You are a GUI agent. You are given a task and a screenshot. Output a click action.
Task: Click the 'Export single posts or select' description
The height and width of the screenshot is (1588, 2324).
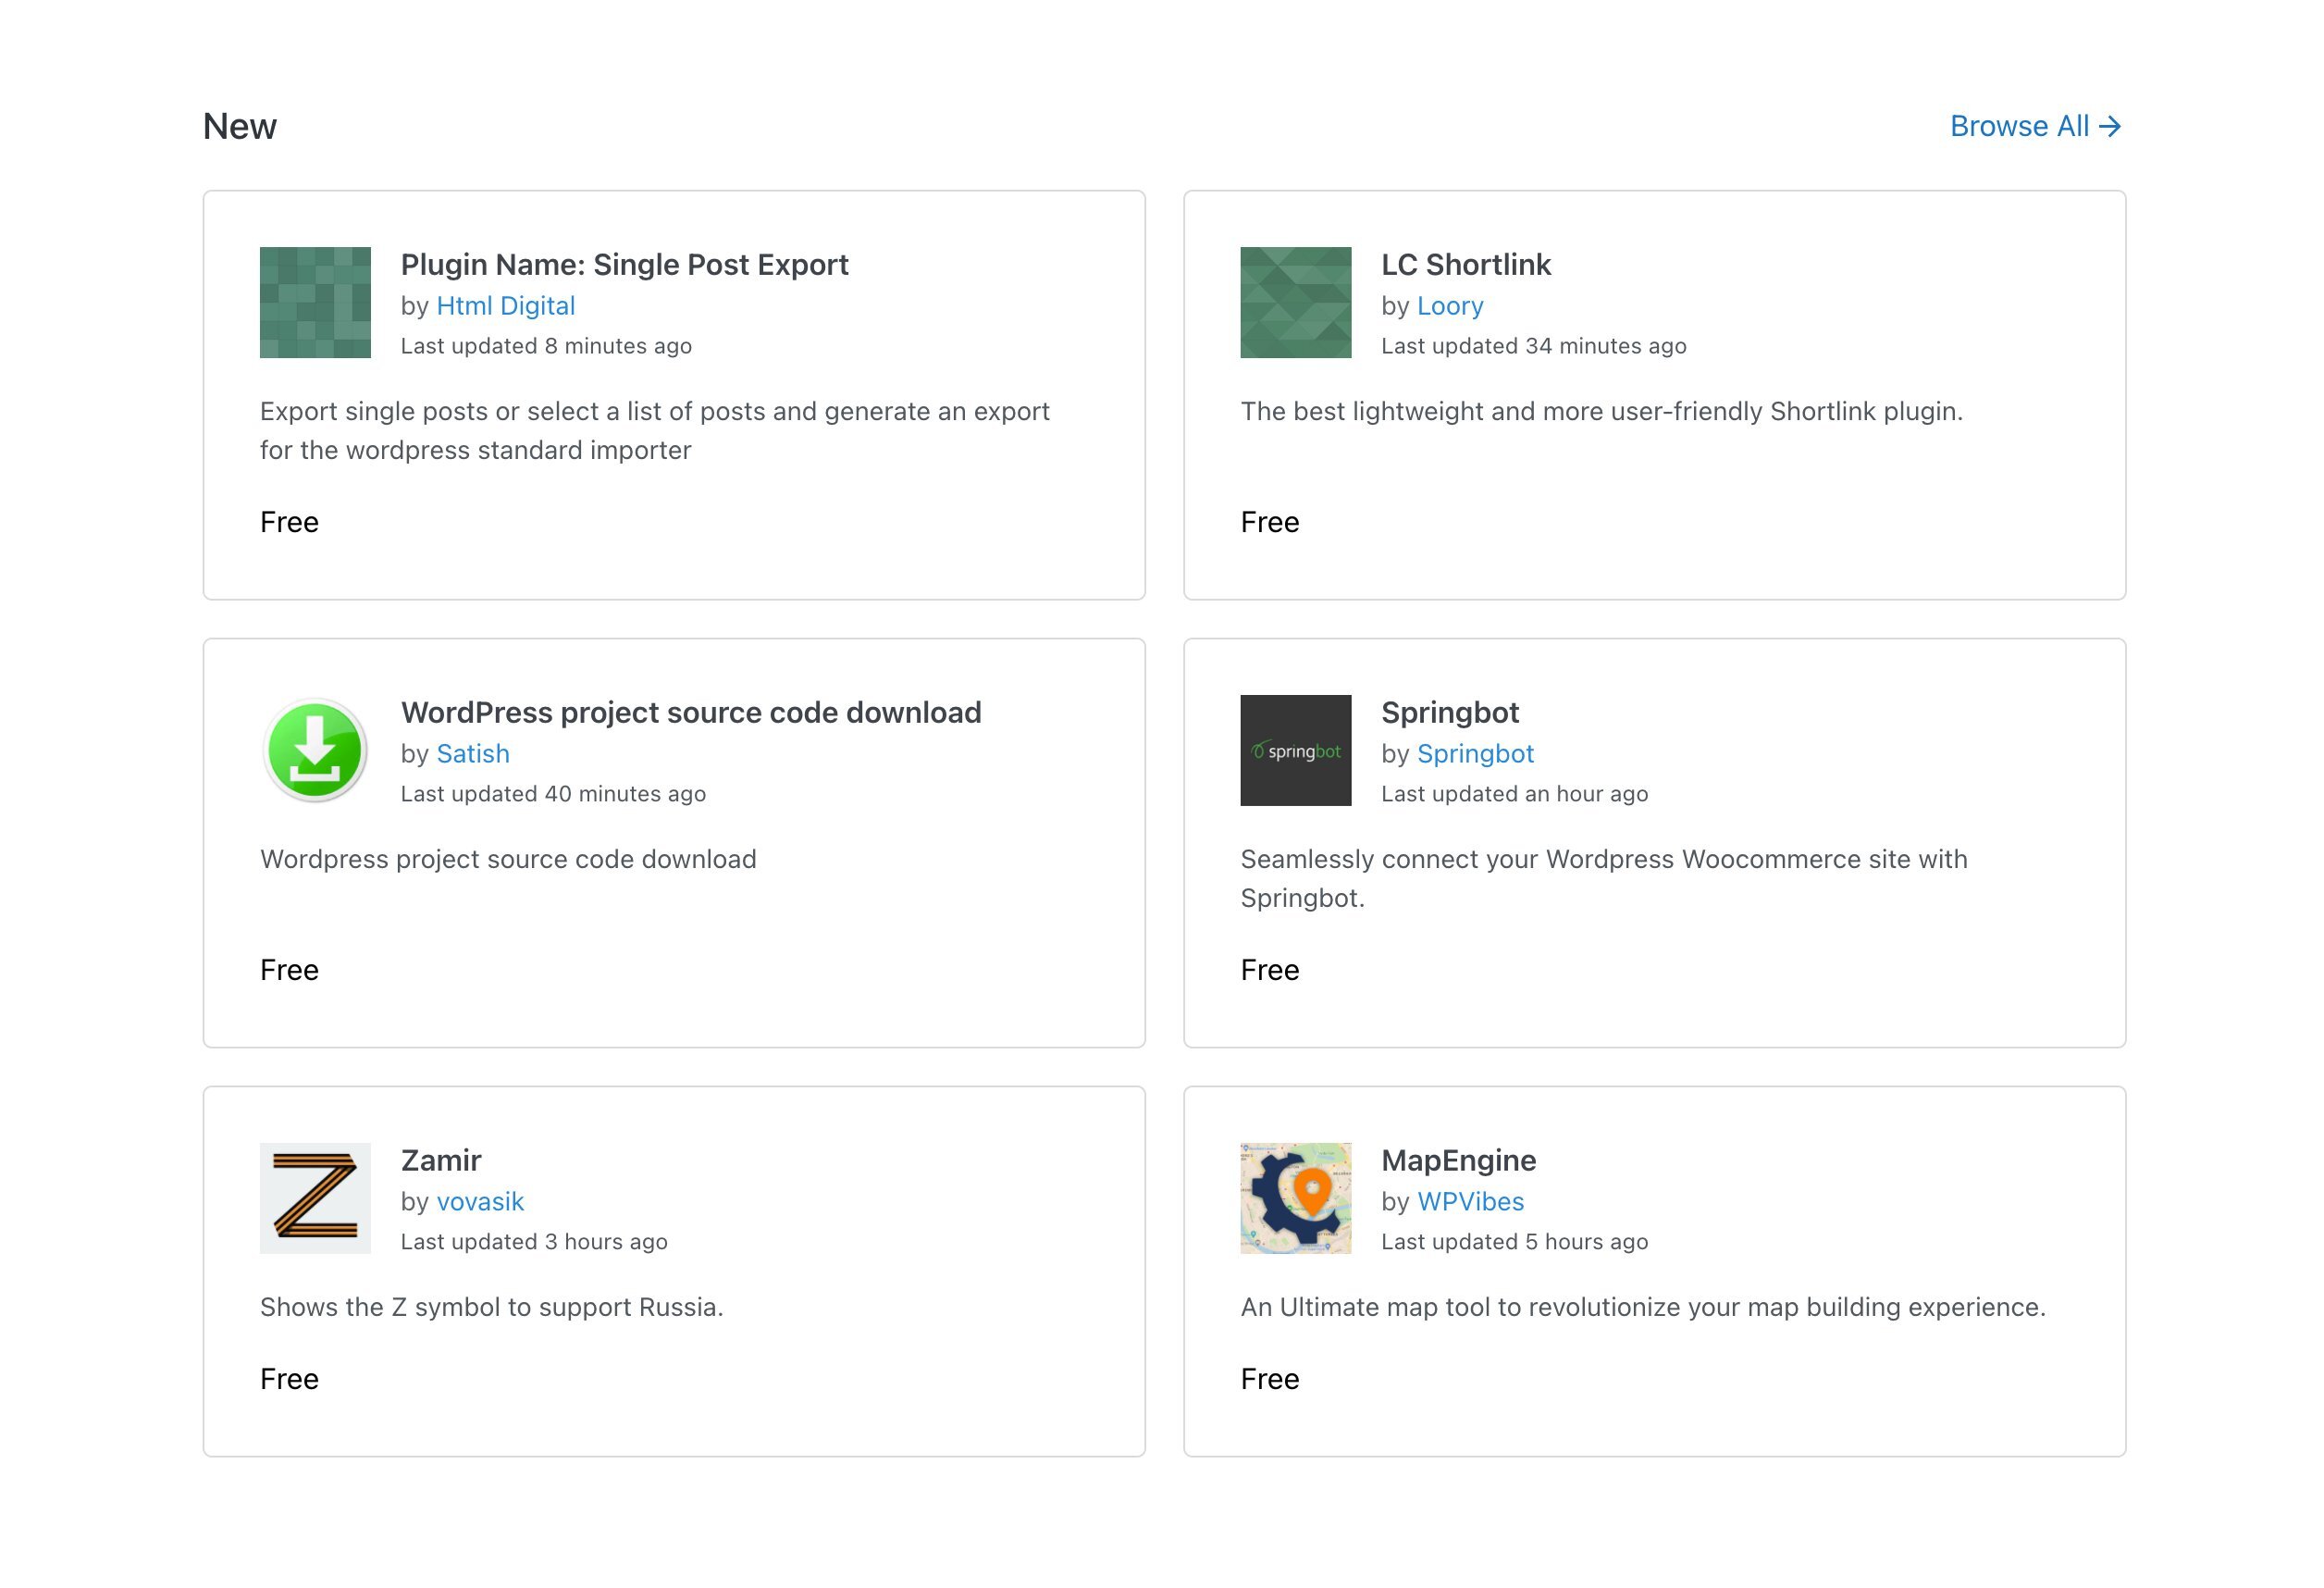tap(655, 431)
